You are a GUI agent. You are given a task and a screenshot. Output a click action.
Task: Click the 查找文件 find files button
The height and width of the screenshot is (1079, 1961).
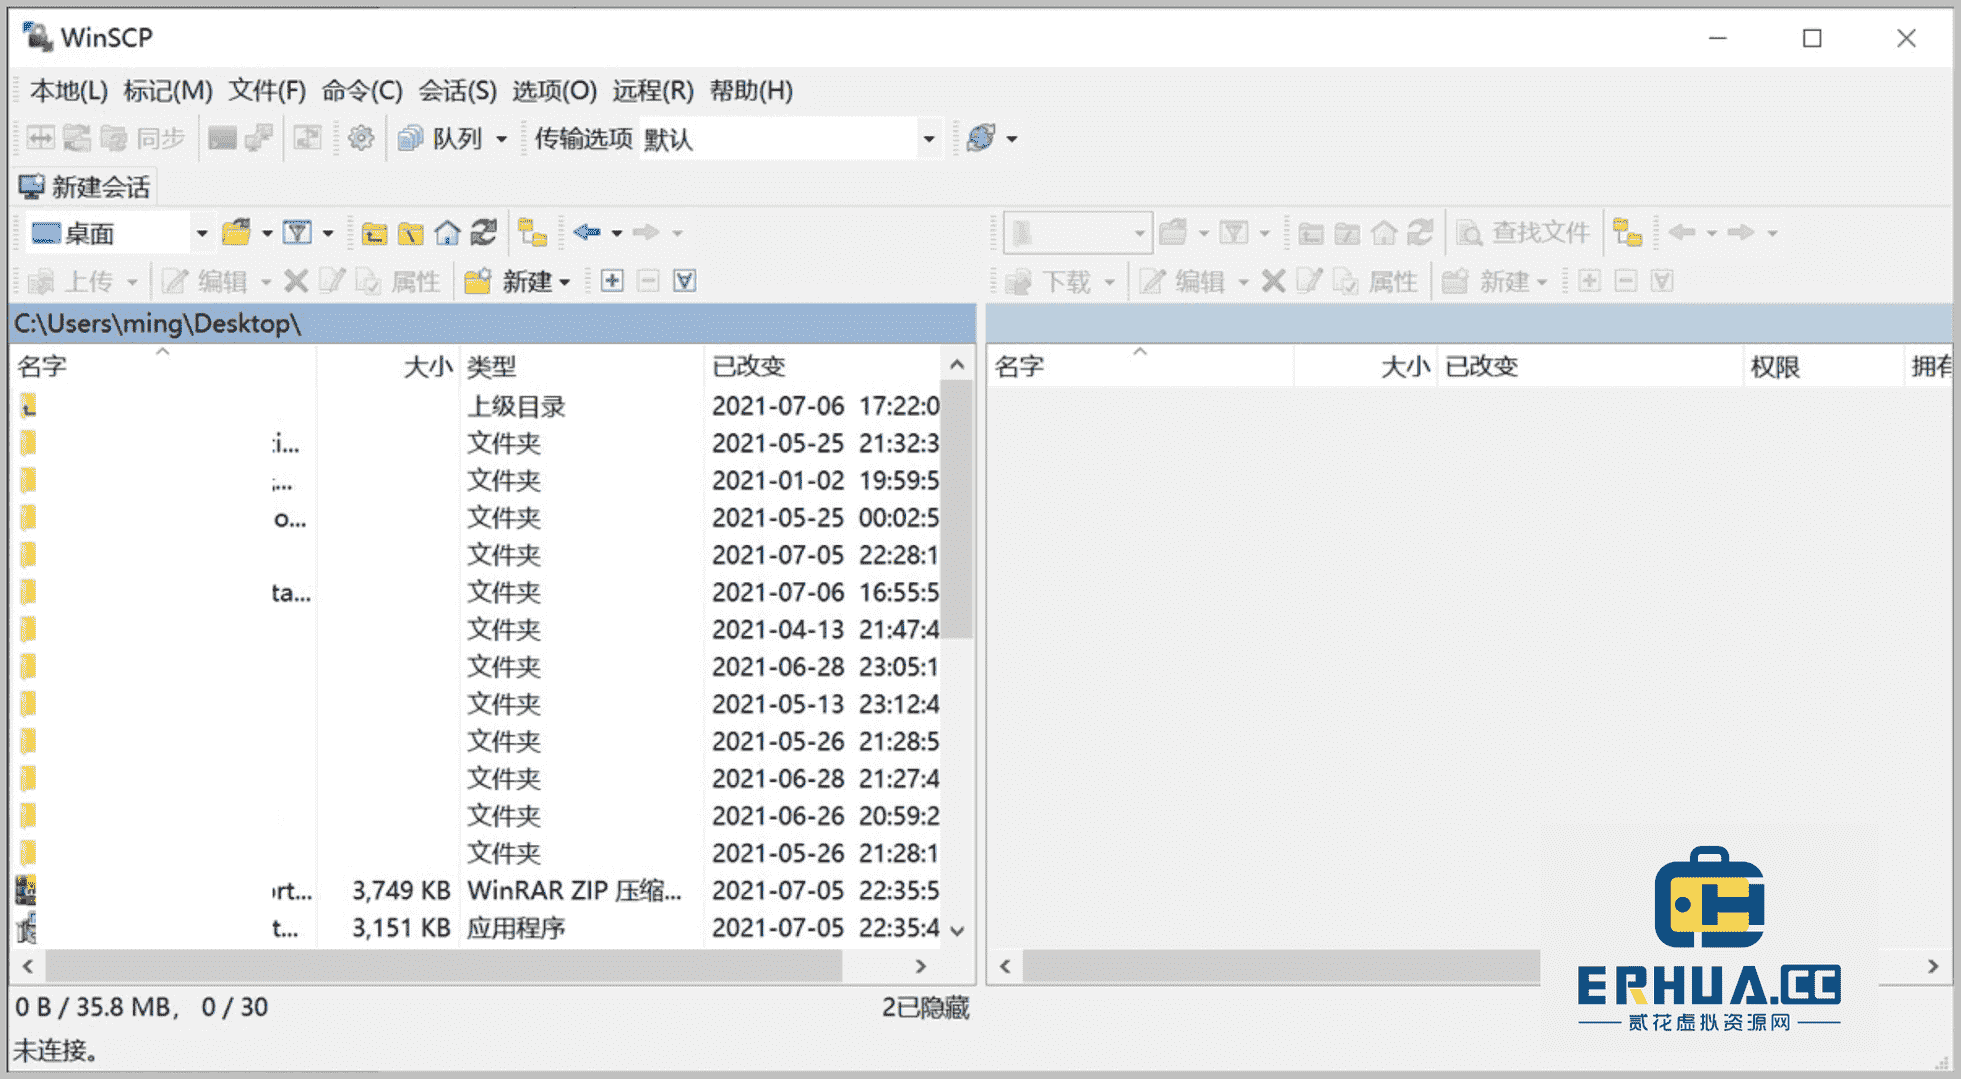(1523, 233)
